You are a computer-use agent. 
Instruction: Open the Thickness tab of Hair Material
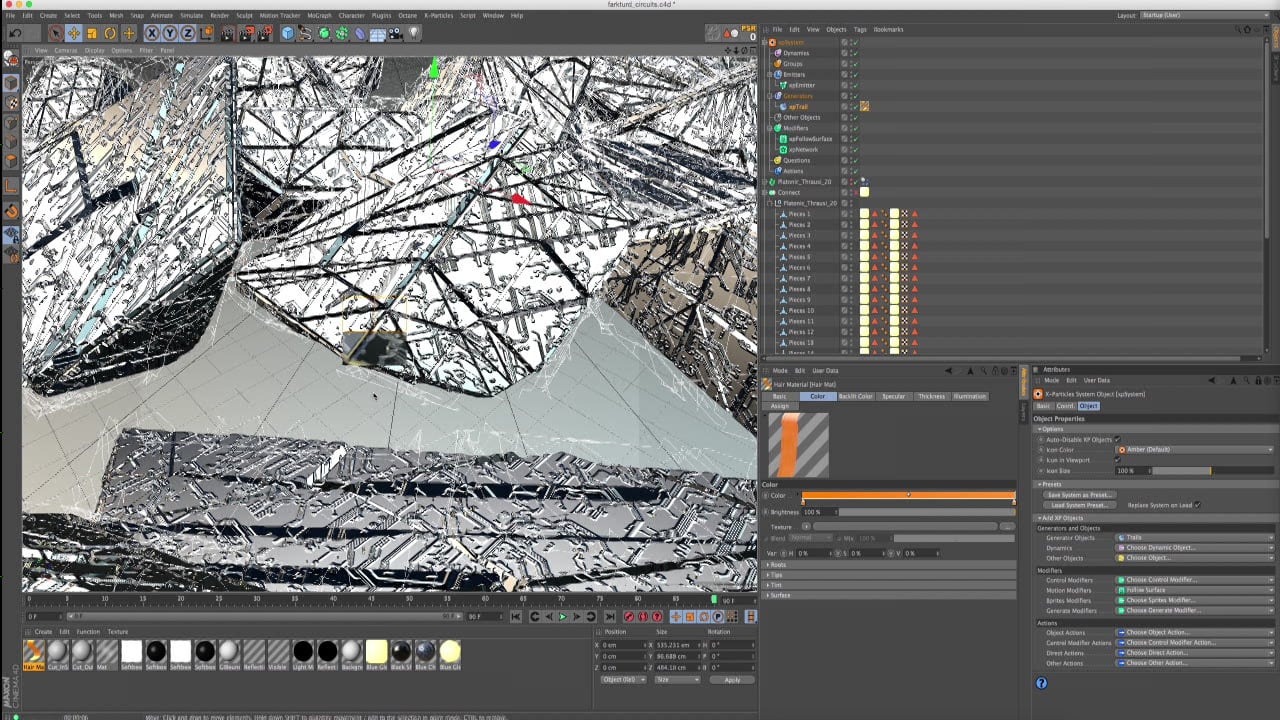point(931,396)
